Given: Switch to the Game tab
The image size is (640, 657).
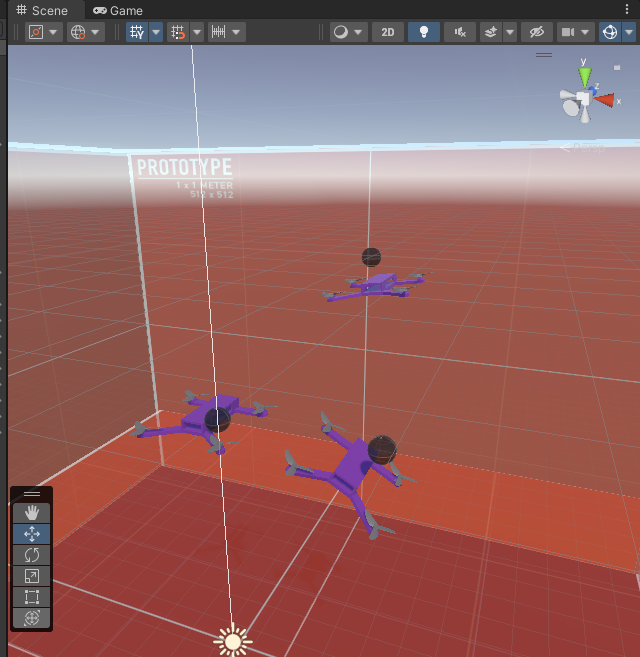Looking at the screenshot, I should [x=117, y=10].
